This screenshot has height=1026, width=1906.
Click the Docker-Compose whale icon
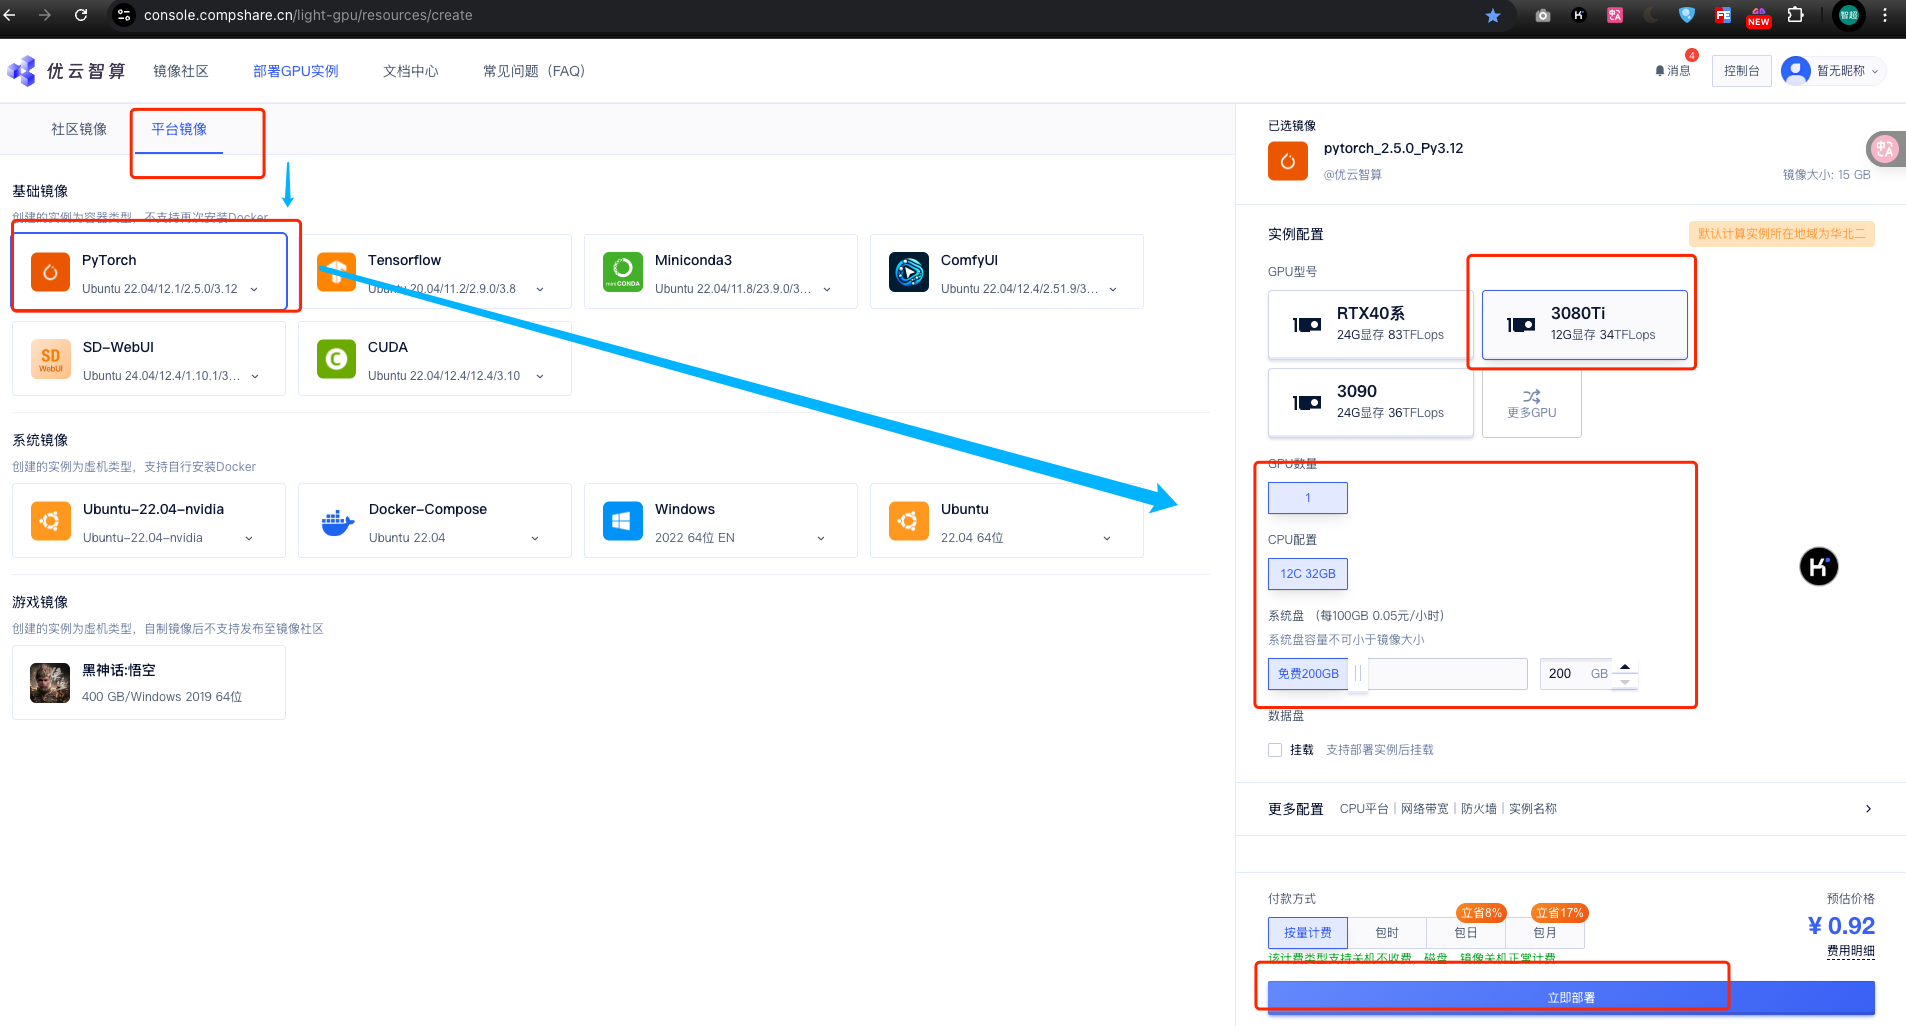click(x=337, y=521)
